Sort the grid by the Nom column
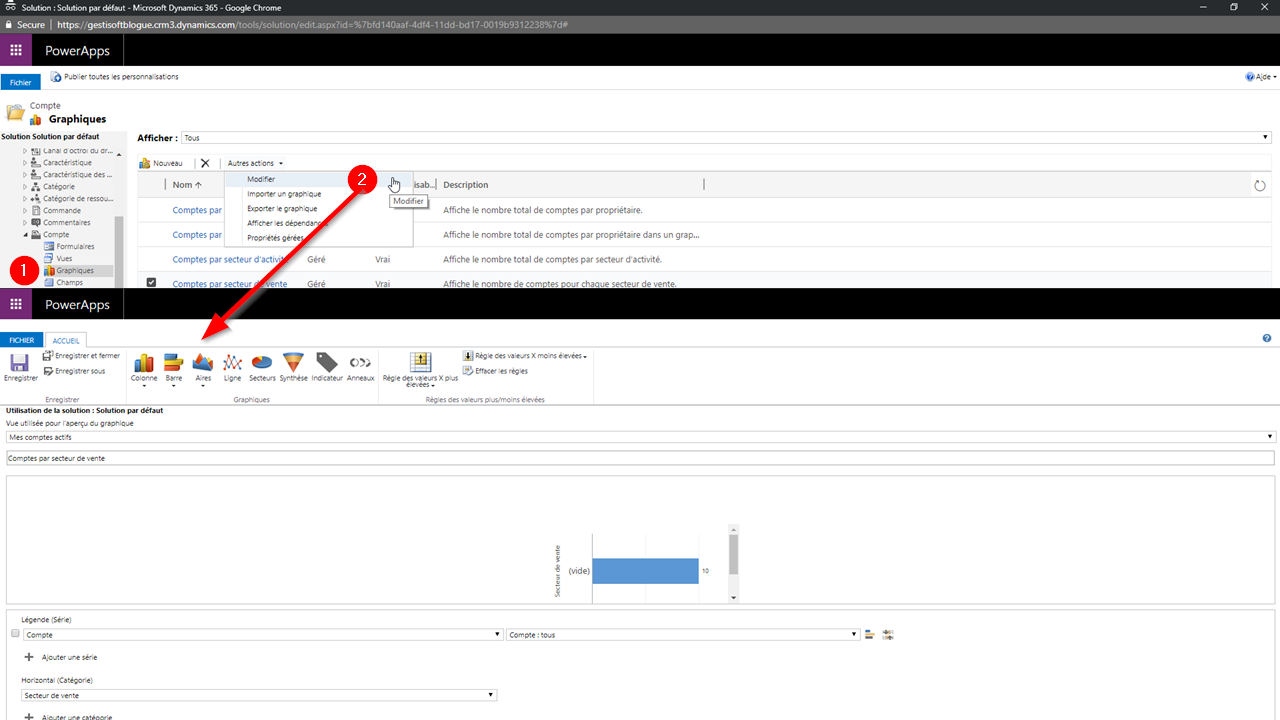 pos(187,185)
